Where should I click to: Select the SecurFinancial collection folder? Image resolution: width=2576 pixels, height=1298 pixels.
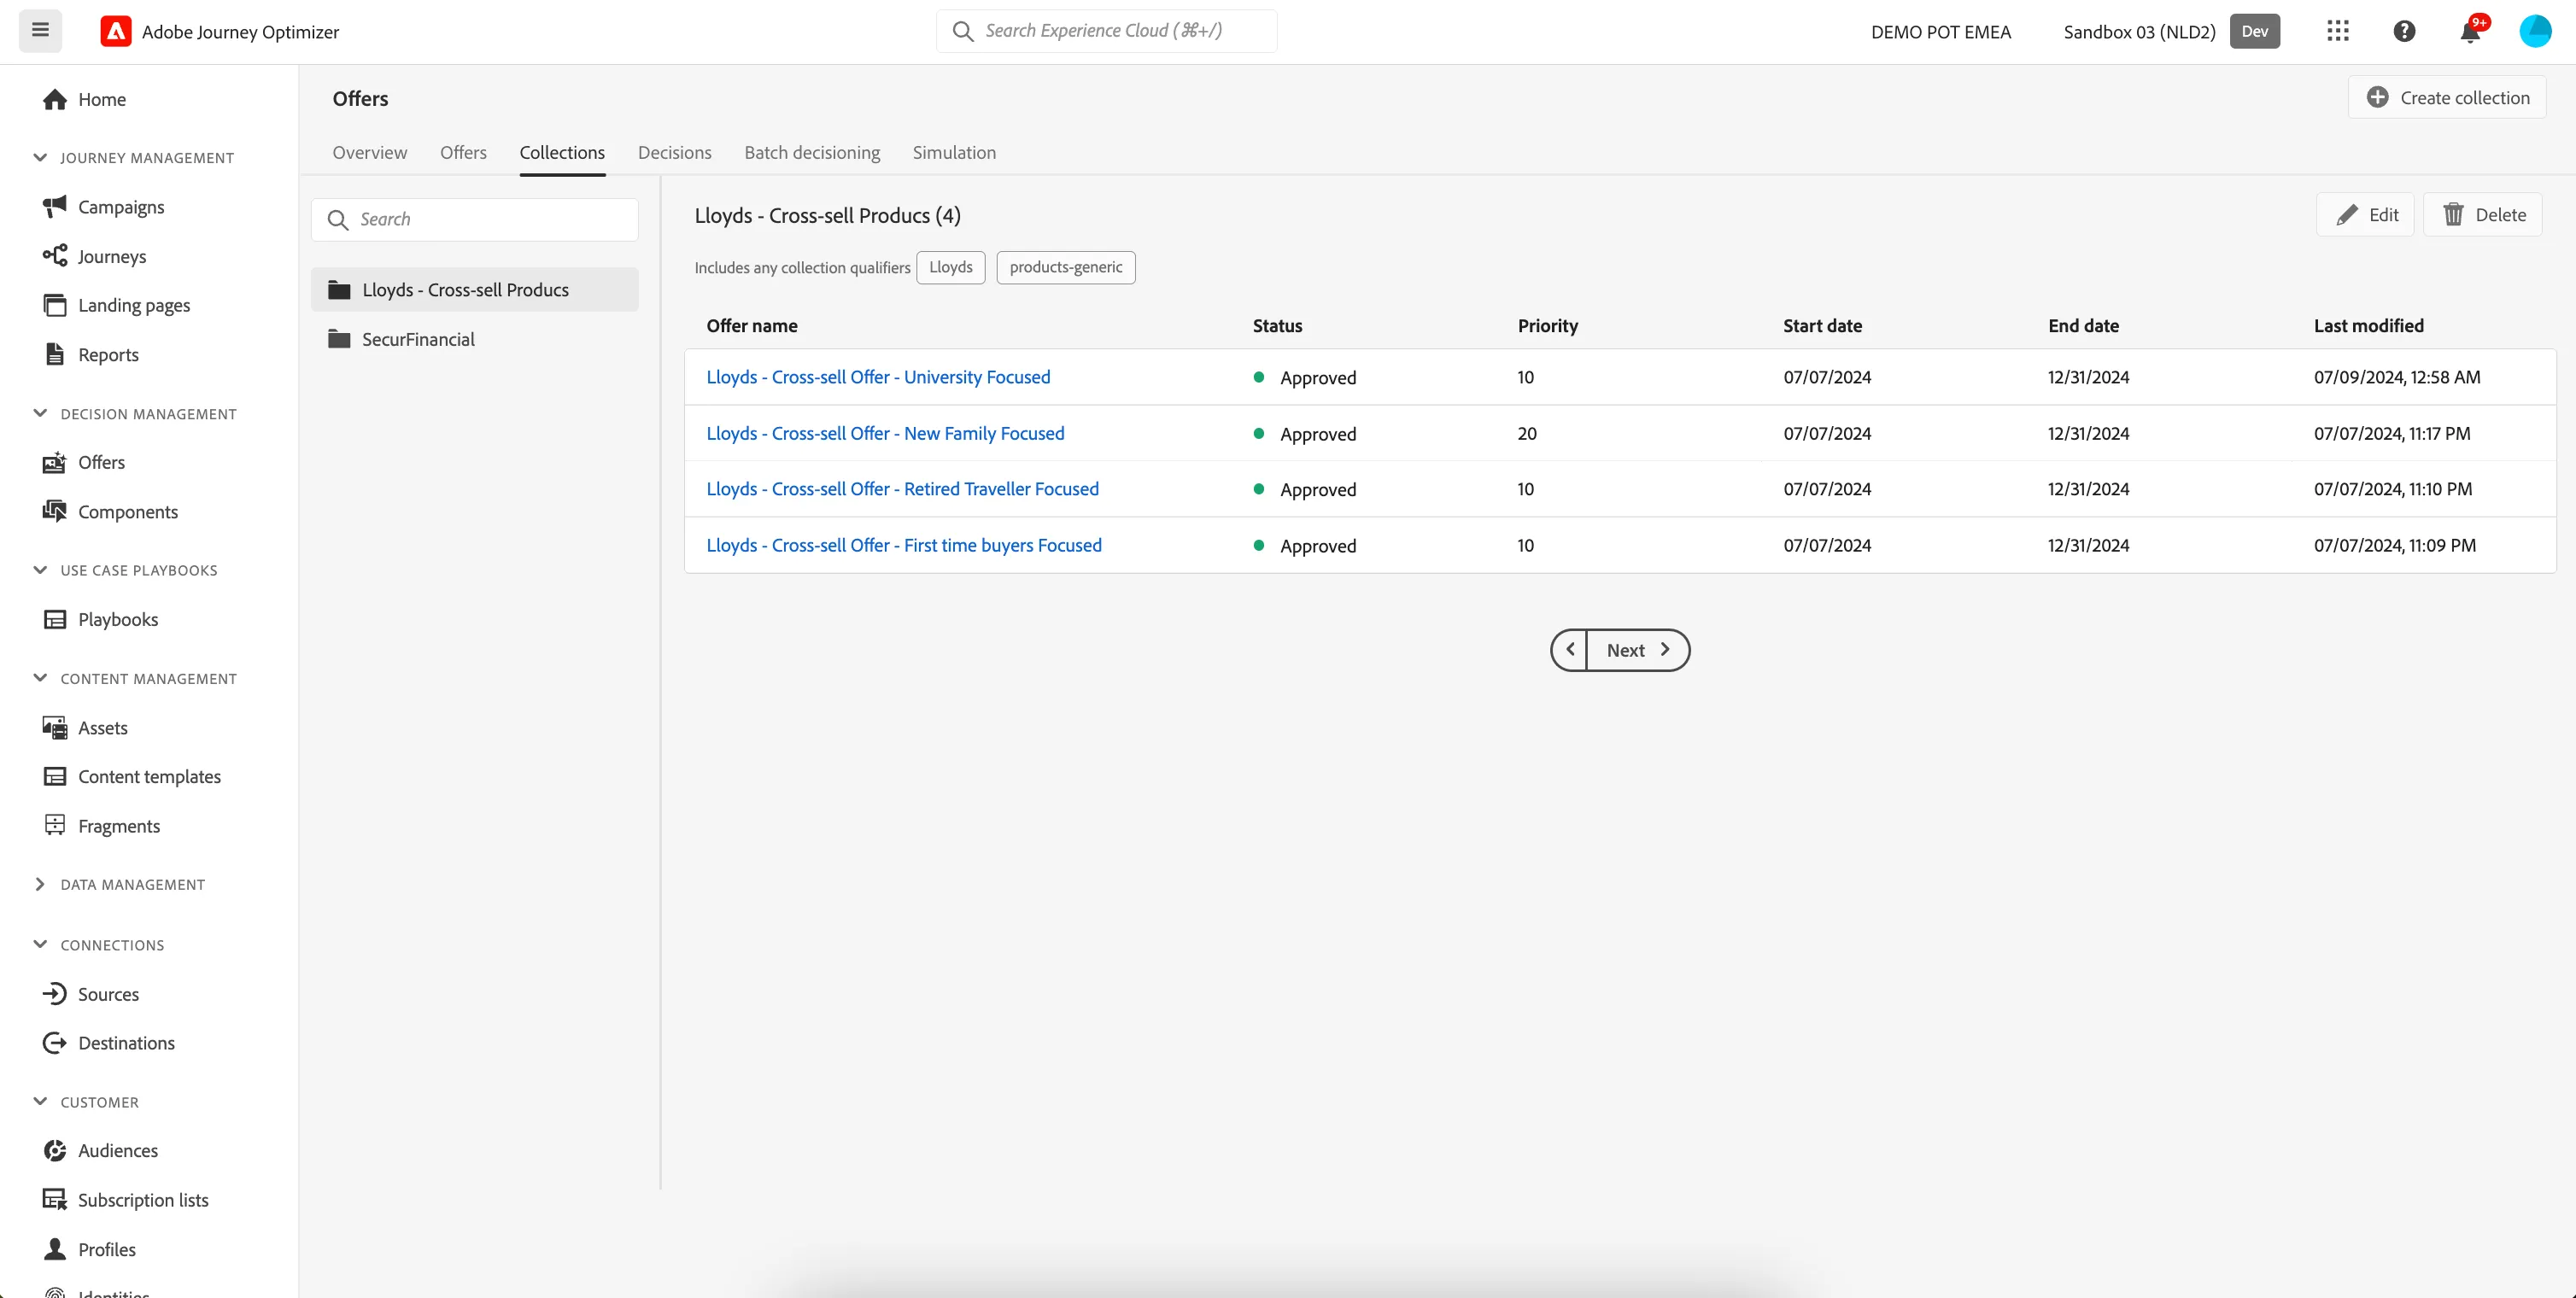pos(475,339)
